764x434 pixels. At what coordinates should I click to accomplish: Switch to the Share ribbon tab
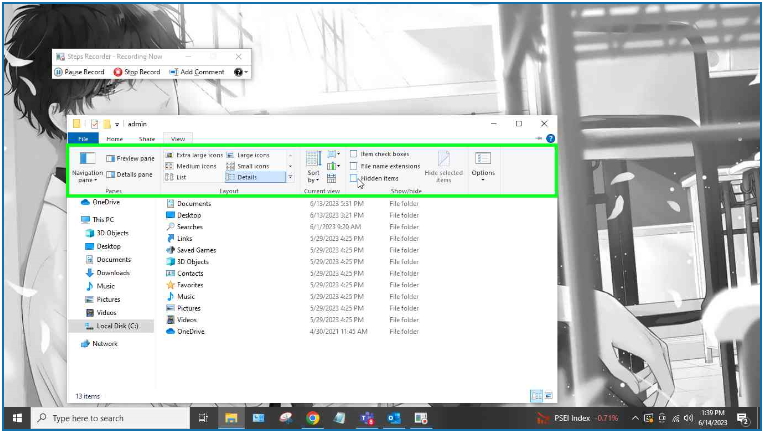tap(147, 139)
